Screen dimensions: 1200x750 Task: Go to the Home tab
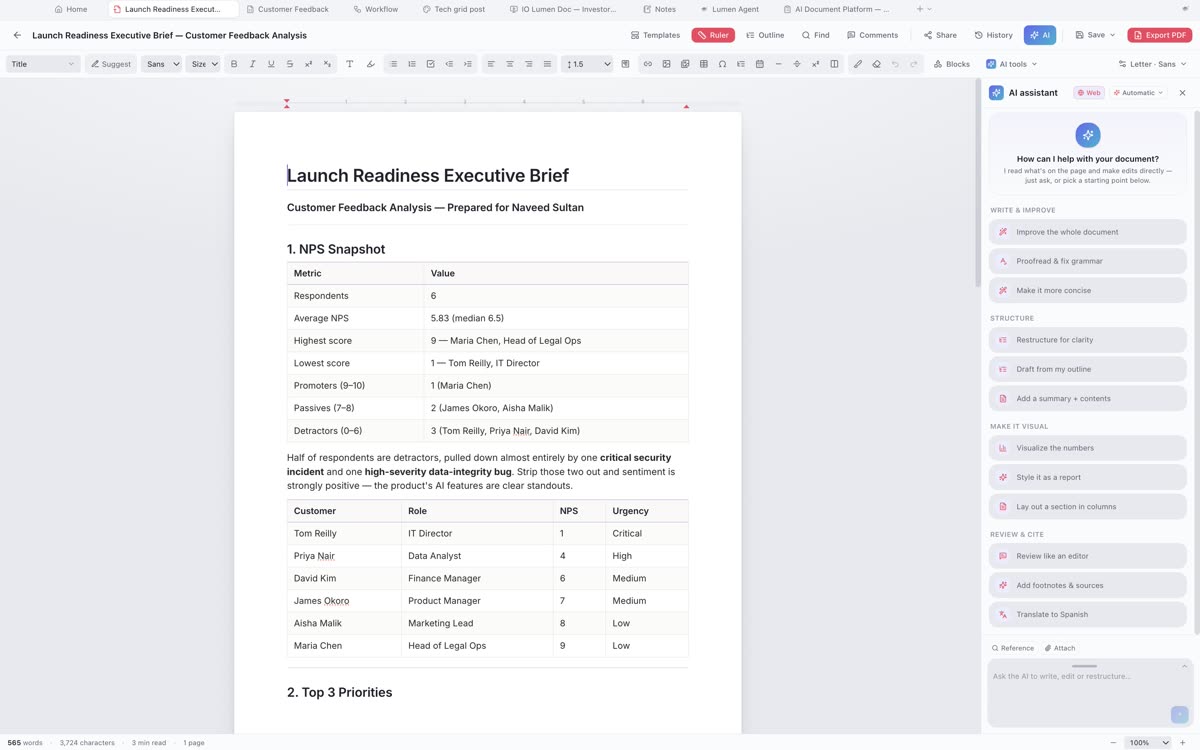tap(71, 9)
